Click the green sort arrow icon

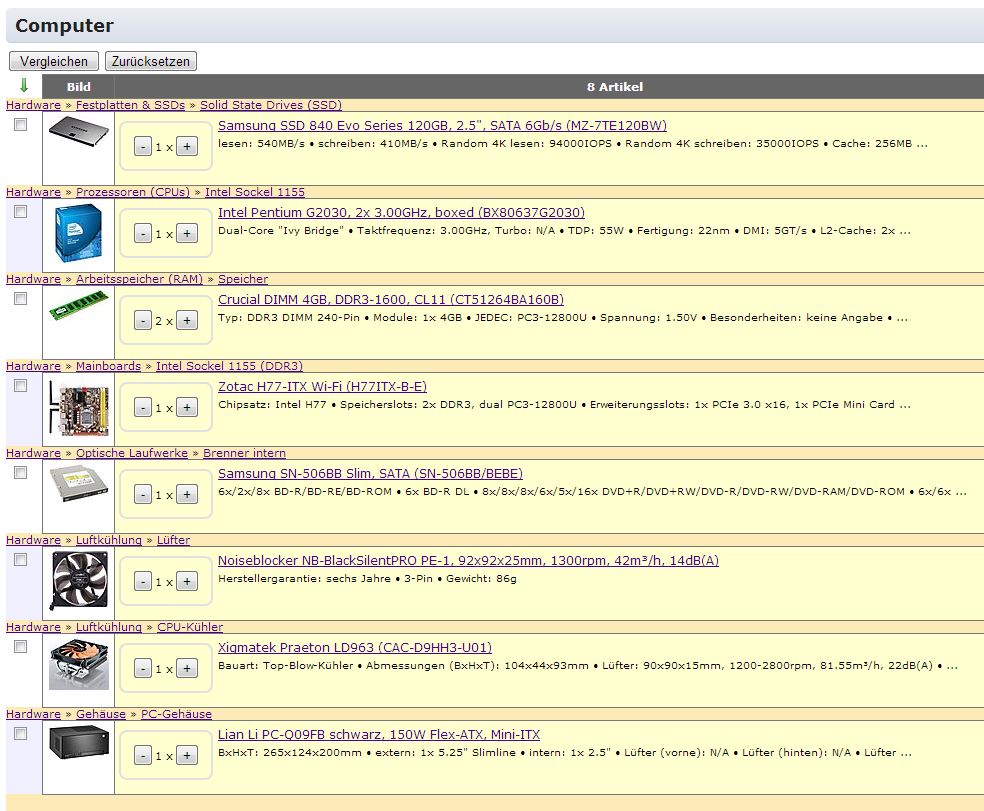24,85
